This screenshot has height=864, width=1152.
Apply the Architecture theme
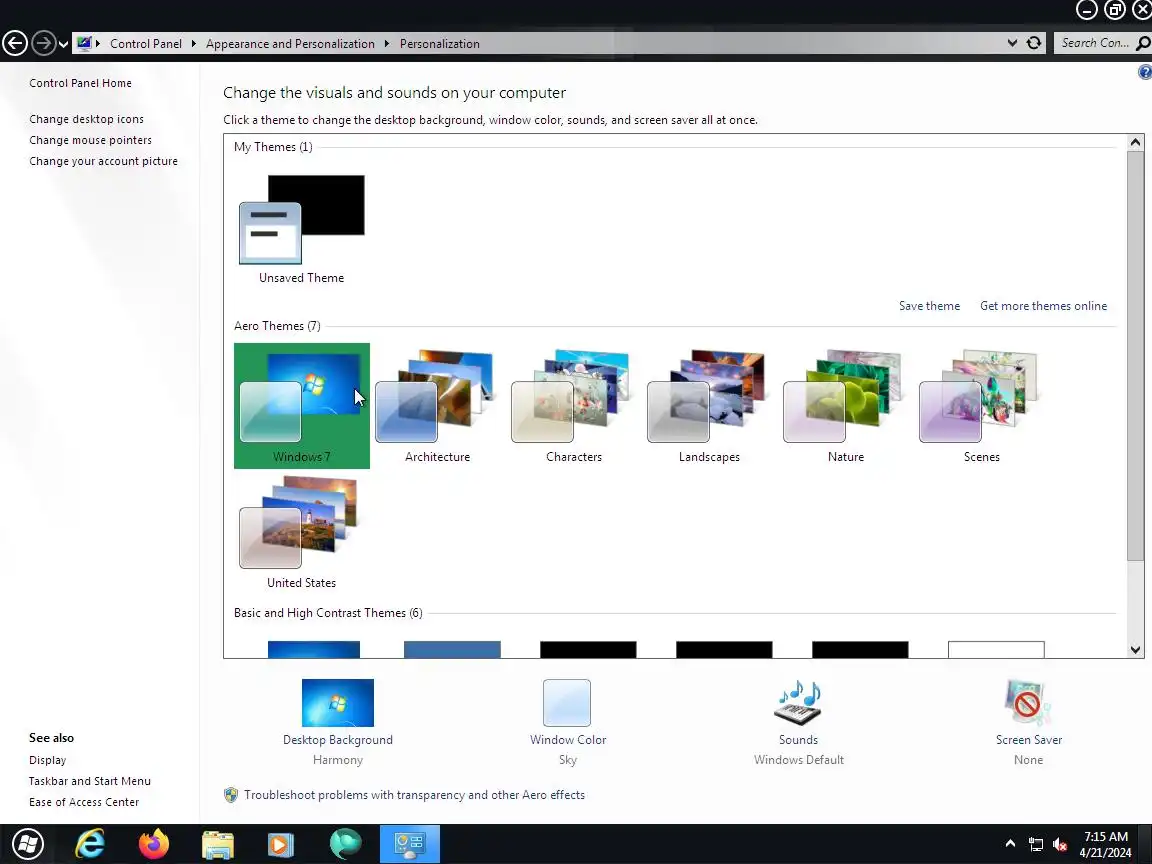[437, 406]
